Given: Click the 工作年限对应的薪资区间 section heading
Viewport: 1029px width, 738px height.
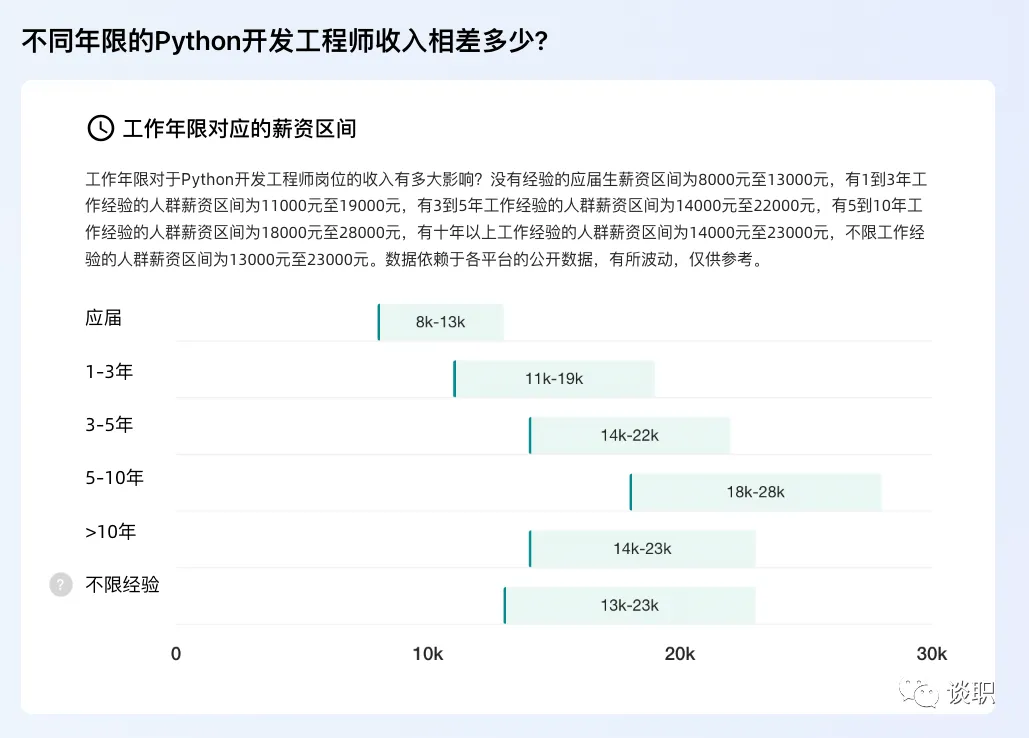Looking at the screenshot, I should pos(239,128).
